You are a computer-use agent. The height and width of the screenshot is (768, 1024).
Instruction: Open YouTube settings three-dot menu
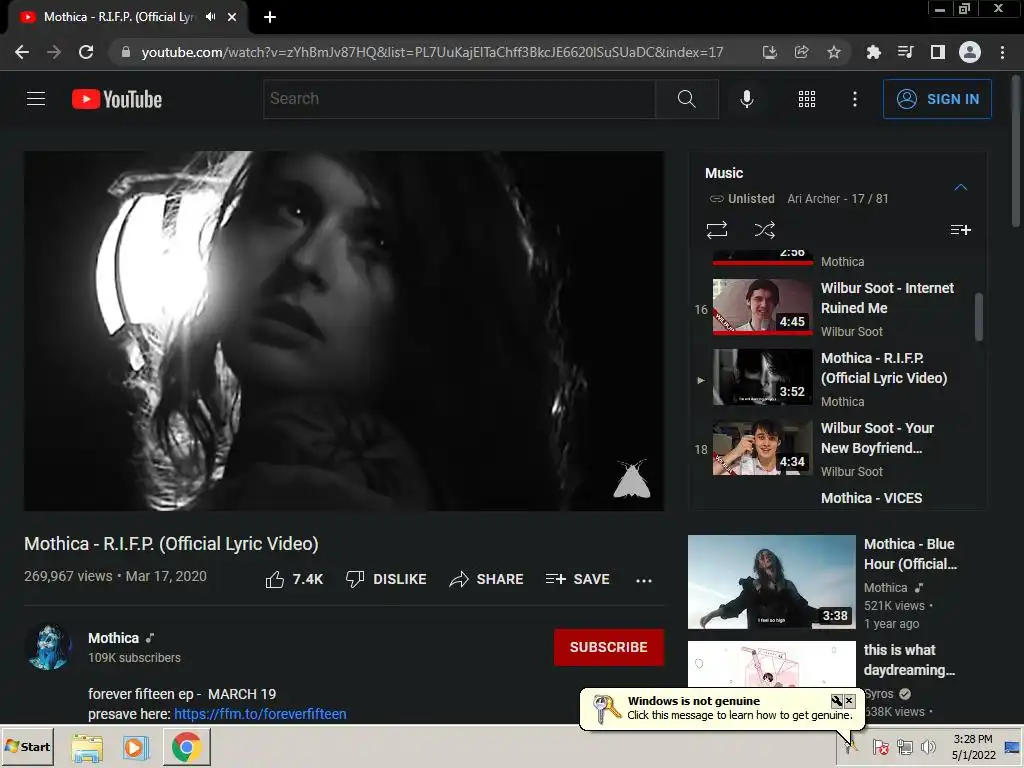[x=855, y=99]
